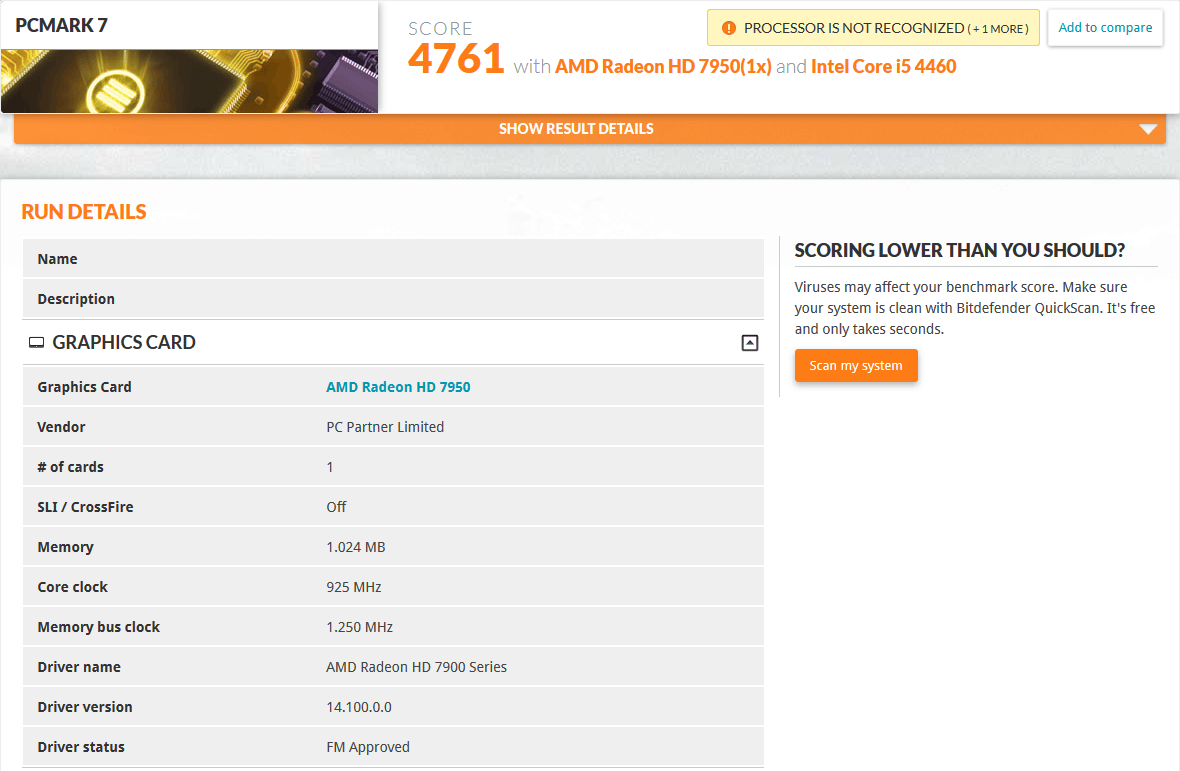Select SLI / CrossFire value Off
1180x771 pixels.
(x=336, y=507)
